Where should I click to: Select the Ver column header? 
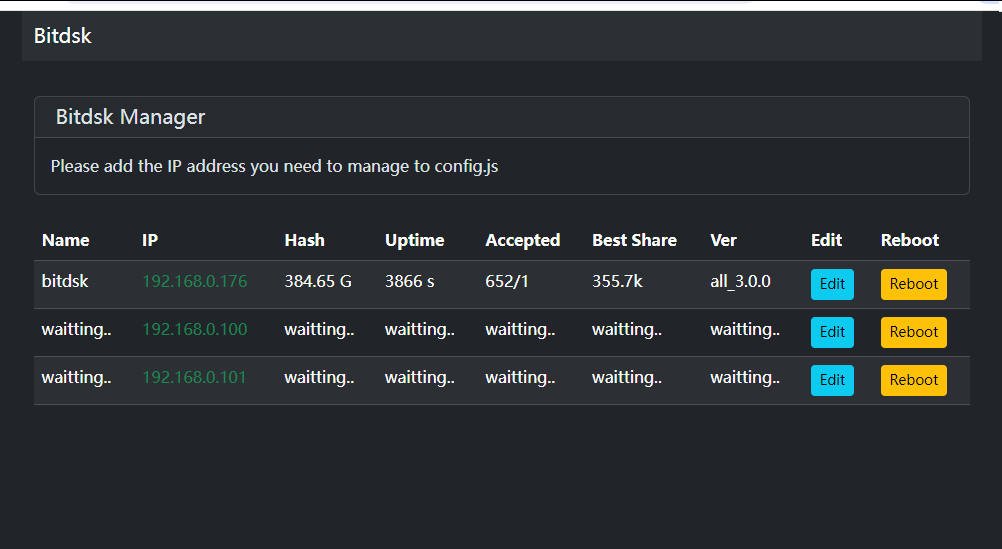pos(723,240)
